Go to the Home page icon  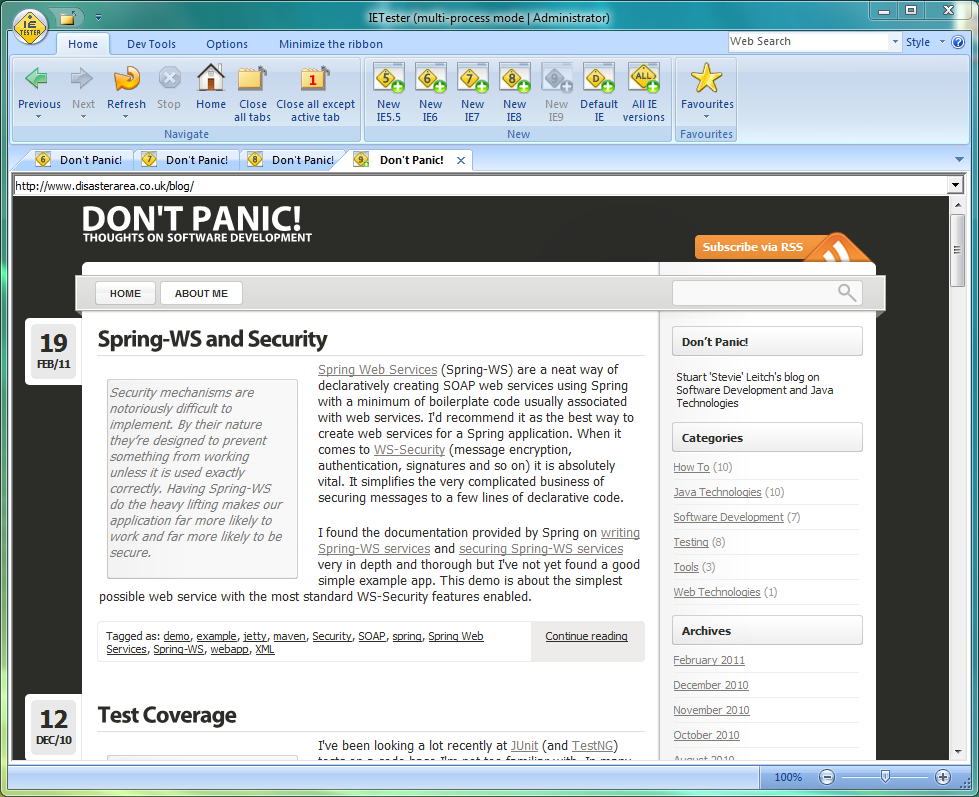(211, 78)
